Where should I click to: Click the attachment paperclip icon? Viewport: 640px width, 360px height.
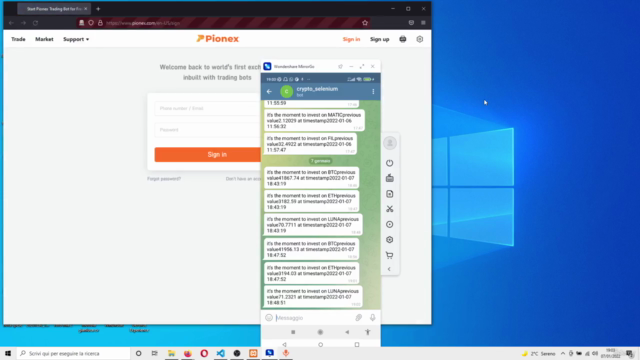pos(358,318)
